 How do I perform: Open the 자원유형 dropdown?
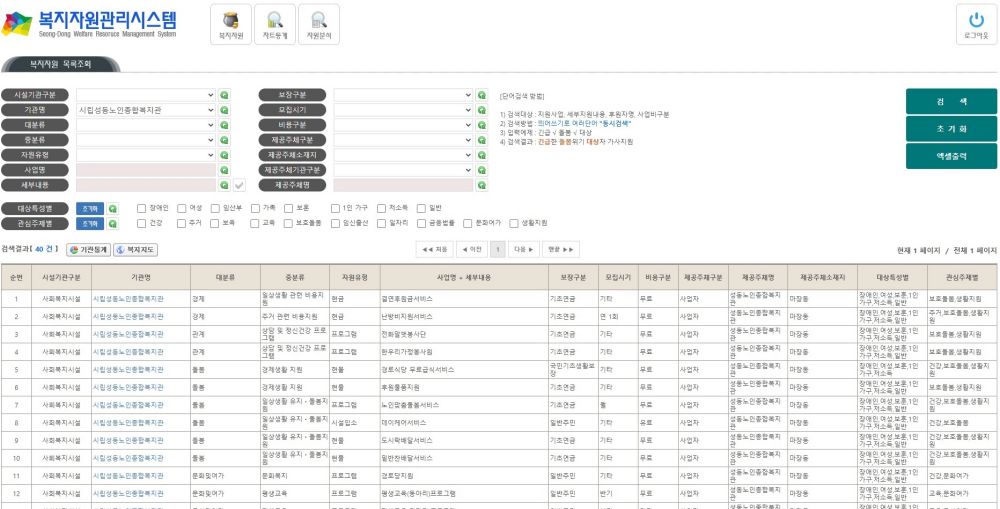146,155
